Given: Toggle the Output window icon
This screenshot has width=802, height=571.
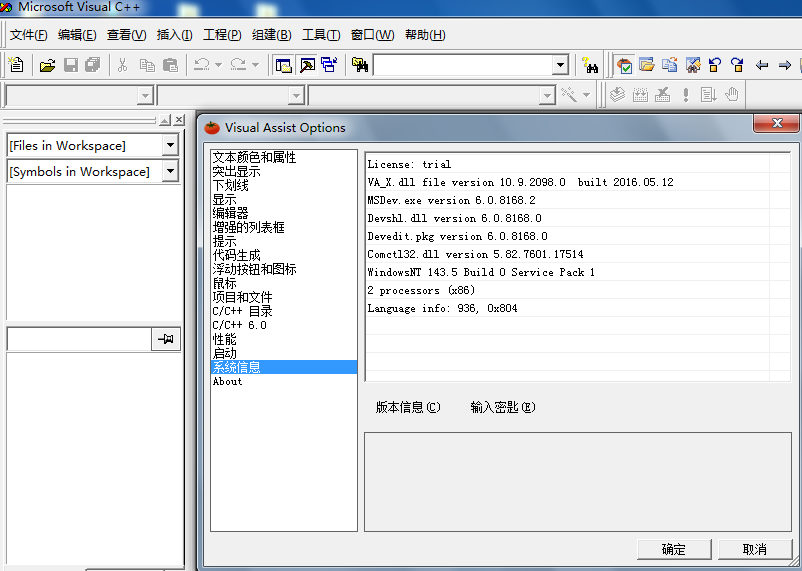Looking at the screenshot, I should 307,65.
